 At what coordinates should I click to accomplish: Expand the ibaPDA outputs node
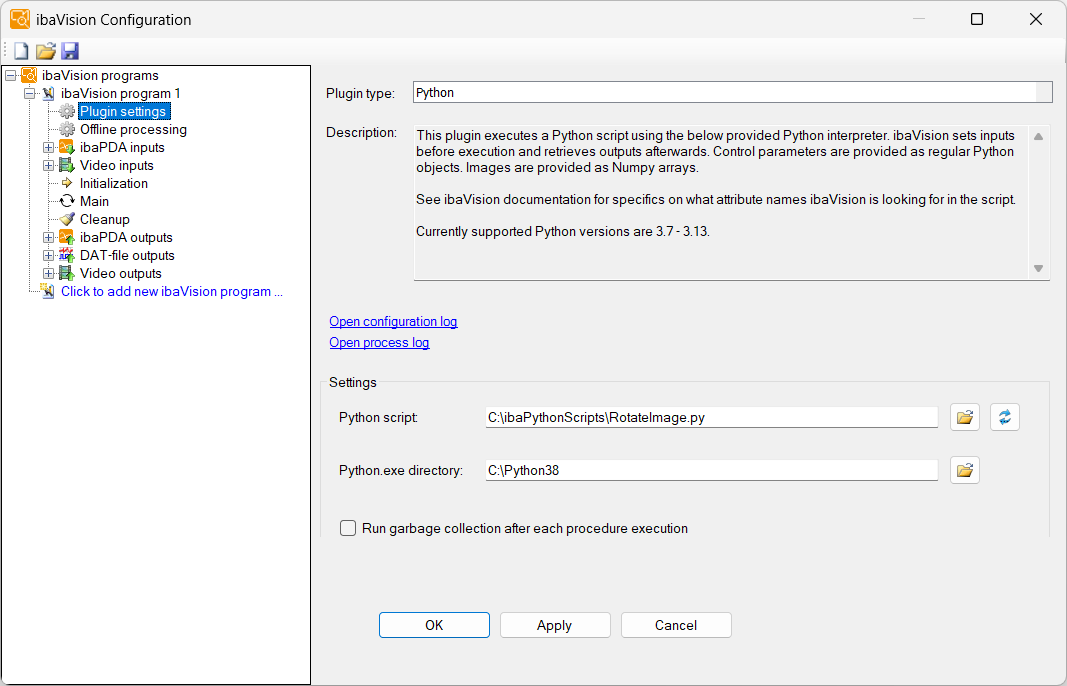coord(48,238)
